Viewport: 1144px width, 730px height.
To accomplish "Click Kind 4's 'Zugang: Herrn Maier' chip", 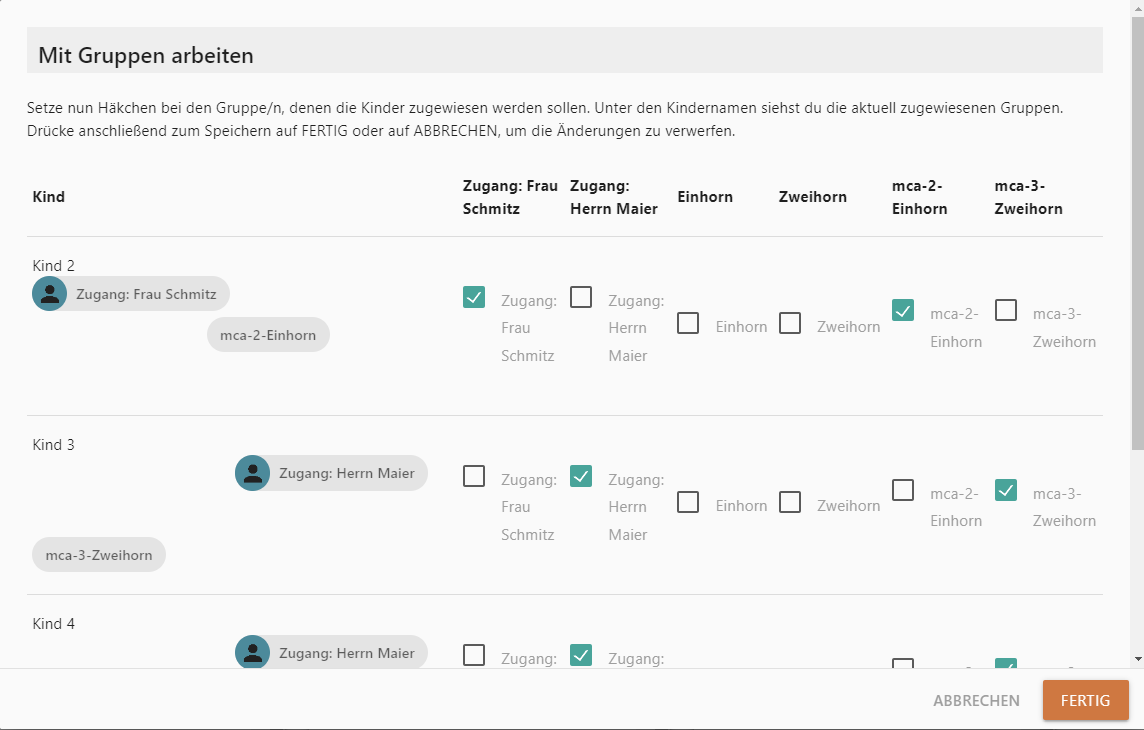I will pyautogui.click(x=331, y=652).
